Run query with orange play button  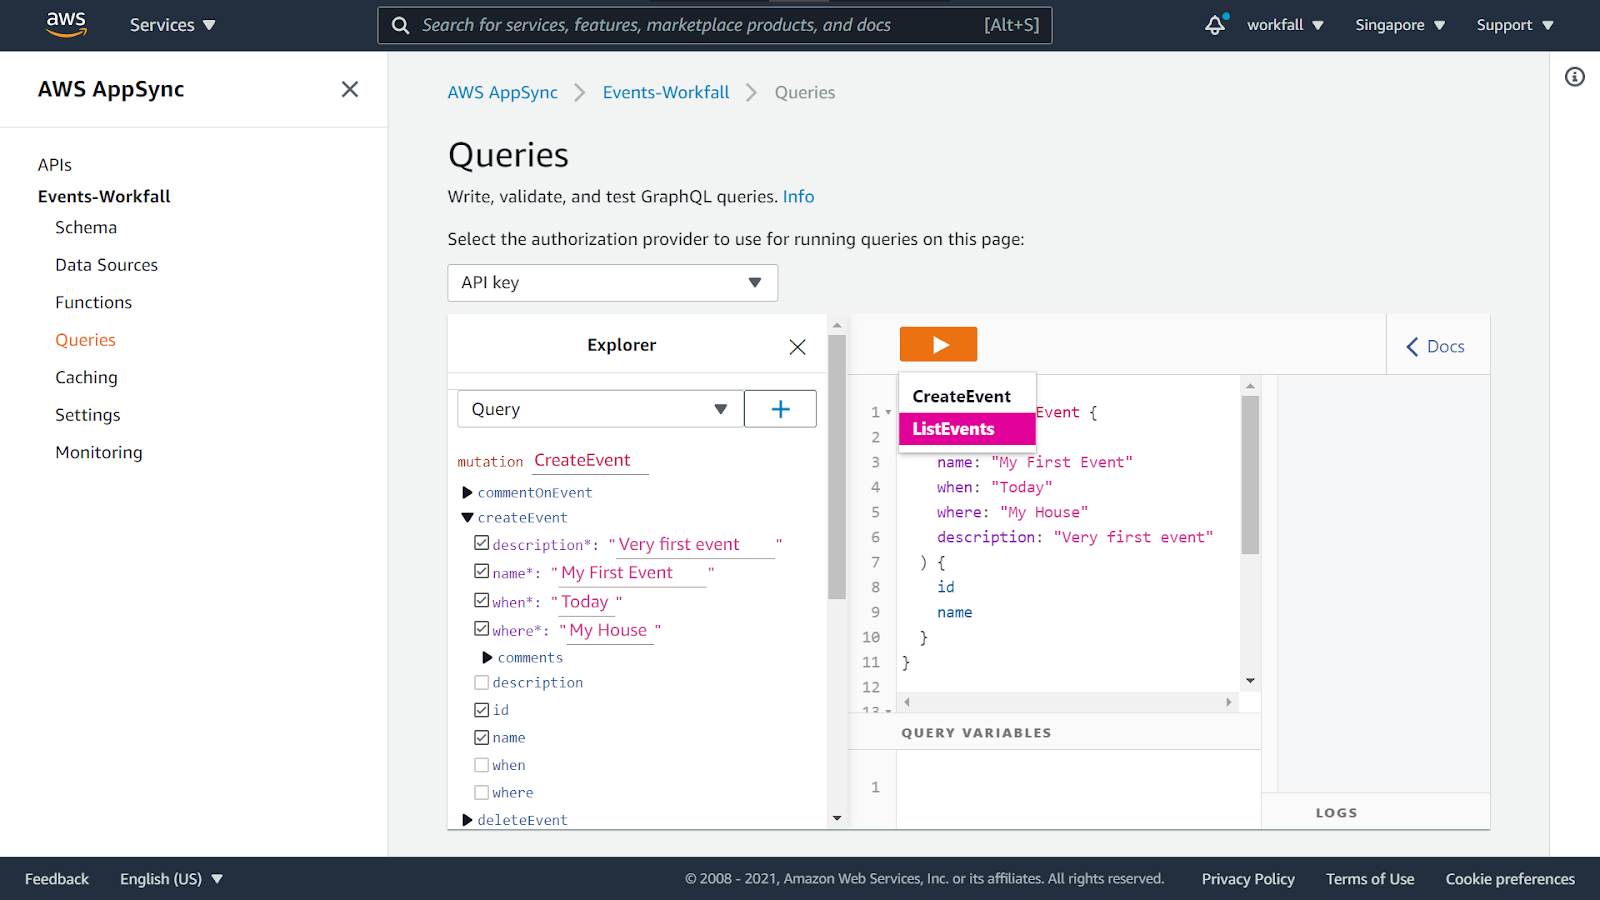[938, 345]
